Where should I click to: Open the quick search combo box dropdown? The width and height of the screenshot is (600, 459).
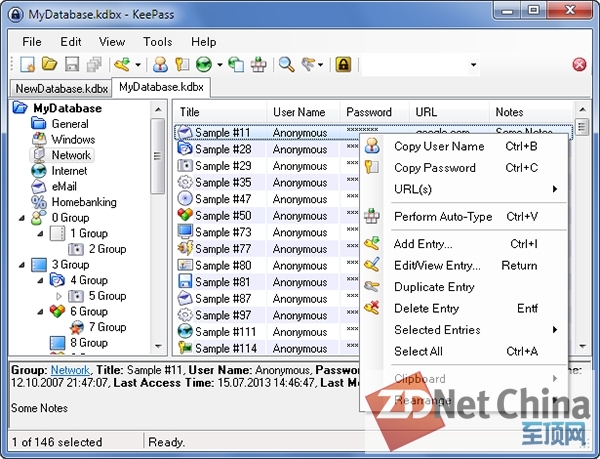point(473,65)
